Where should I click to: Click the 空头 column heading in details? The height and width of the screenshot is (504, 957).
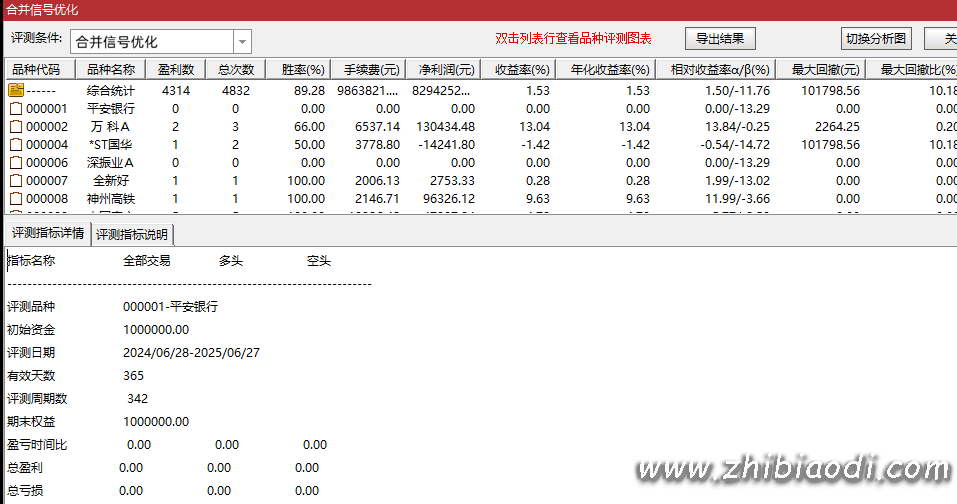(x=319, y=261)
